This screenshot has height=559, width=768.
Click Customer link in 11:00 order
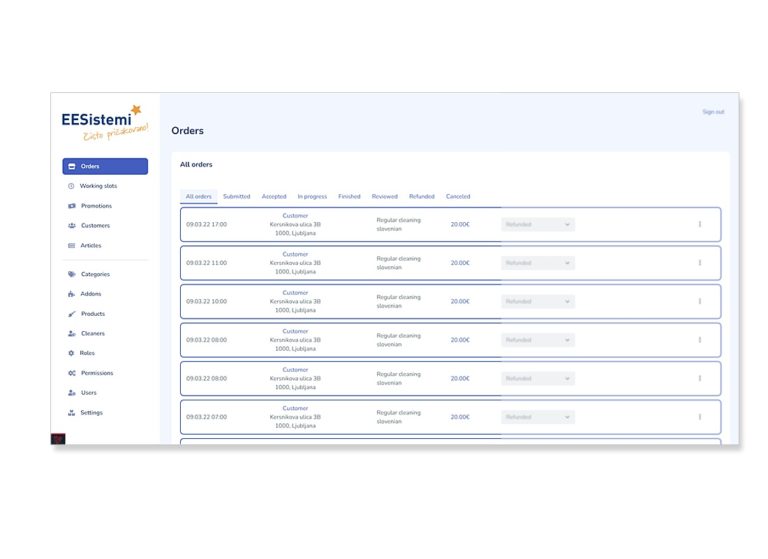coord(295,254)
